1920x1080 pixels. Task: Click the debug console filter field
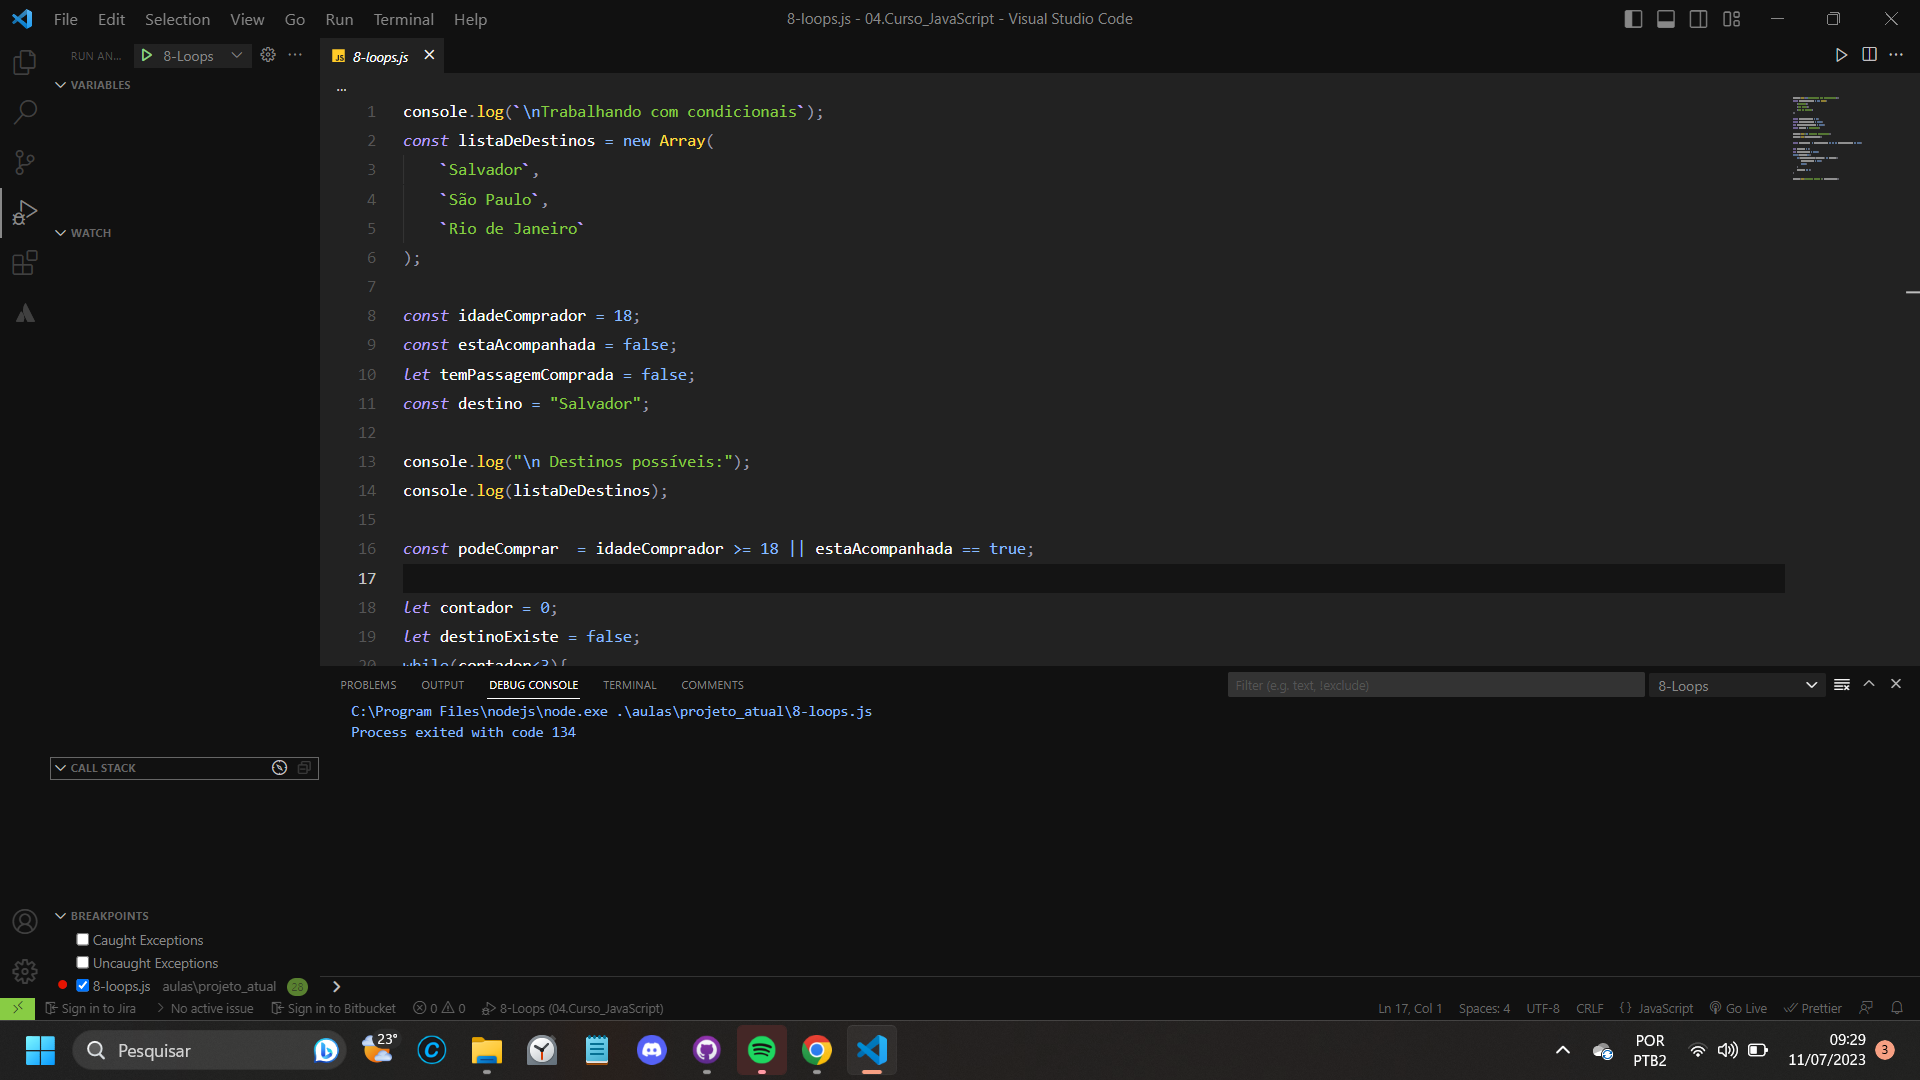point(1436,685)
